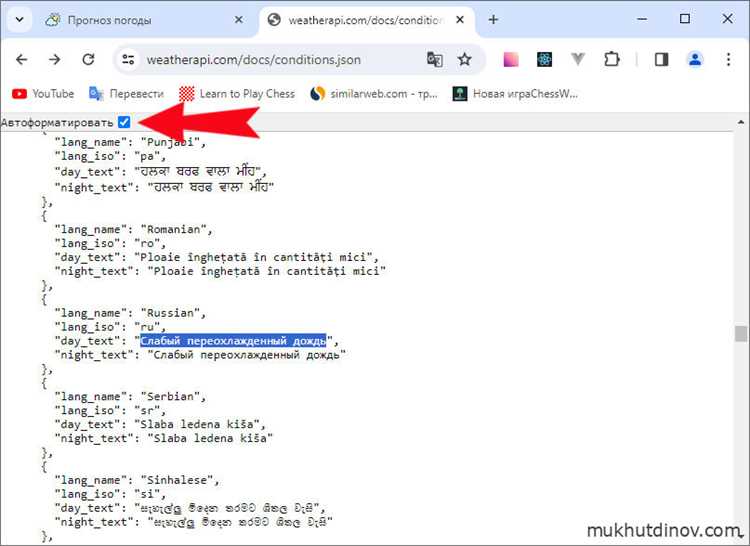
Task: Open the React Developer Tools extension
Action: [x=544, y=59]
